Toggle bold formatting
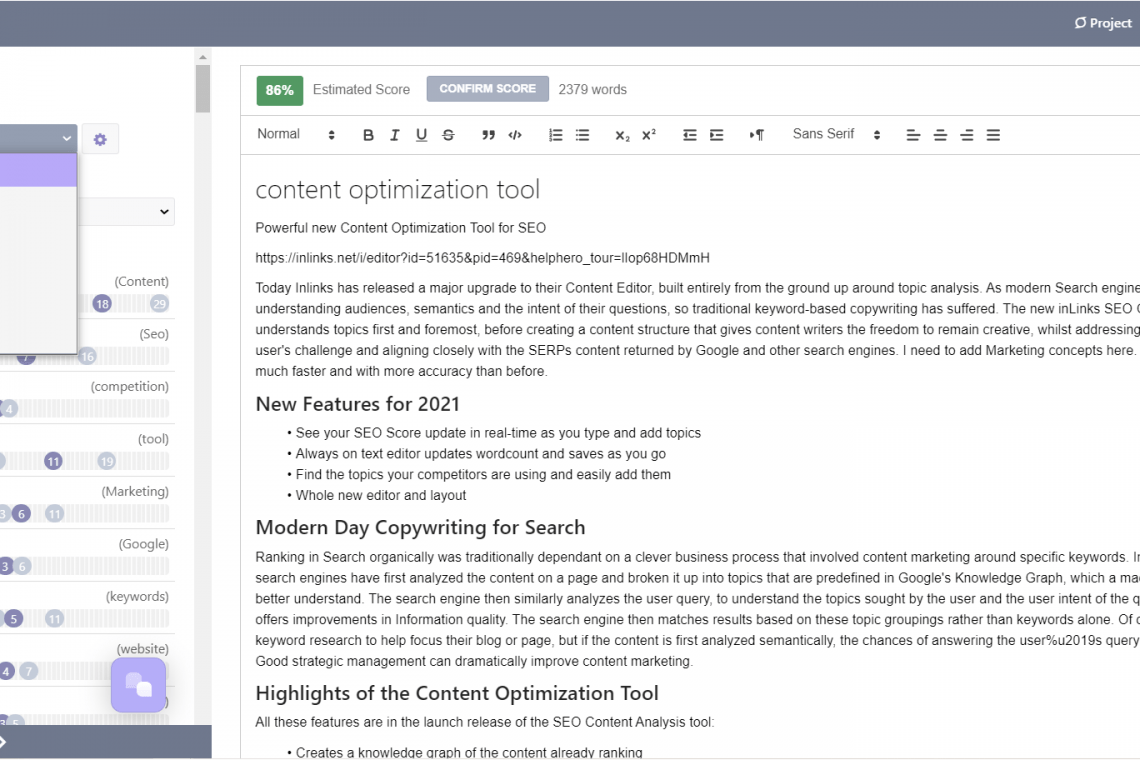Image resolution: width=1140 pixels, height=760 pixels. point(368,135)
